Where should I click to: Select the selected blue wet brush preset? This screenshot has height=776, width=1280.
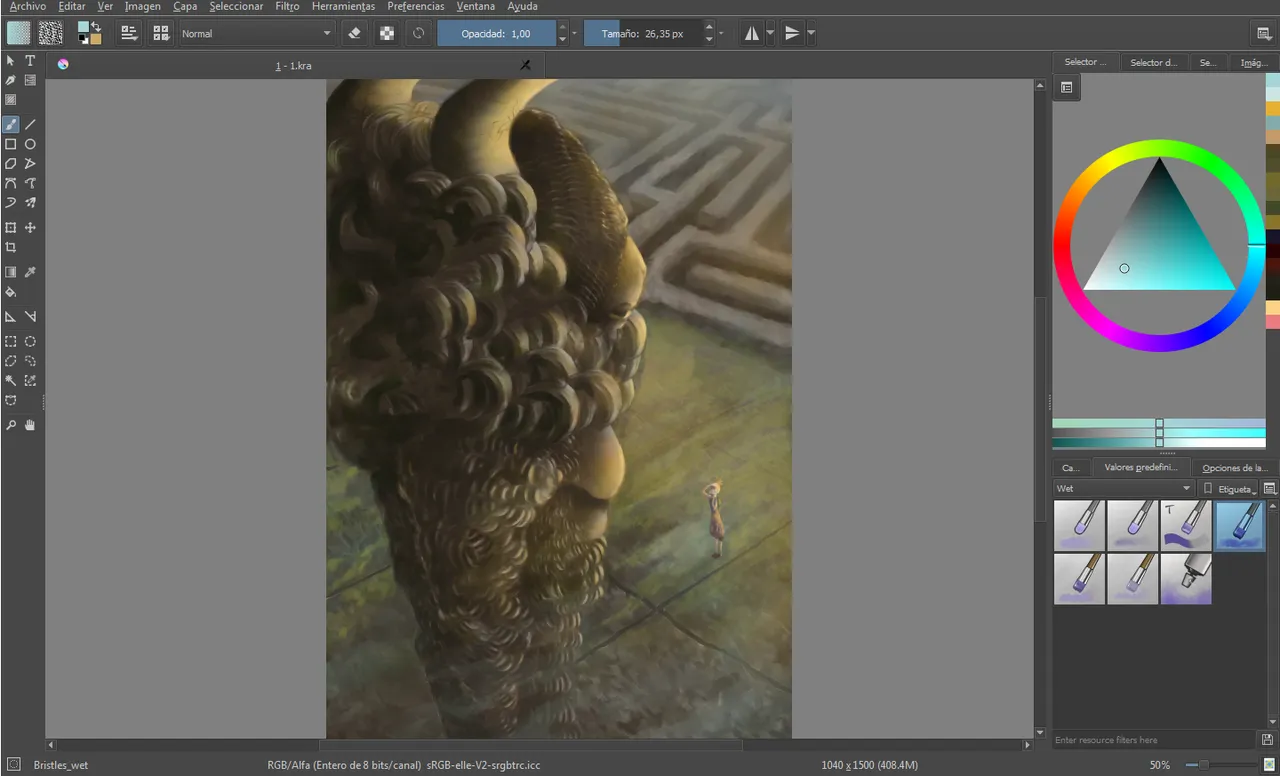click(1239, 526)
